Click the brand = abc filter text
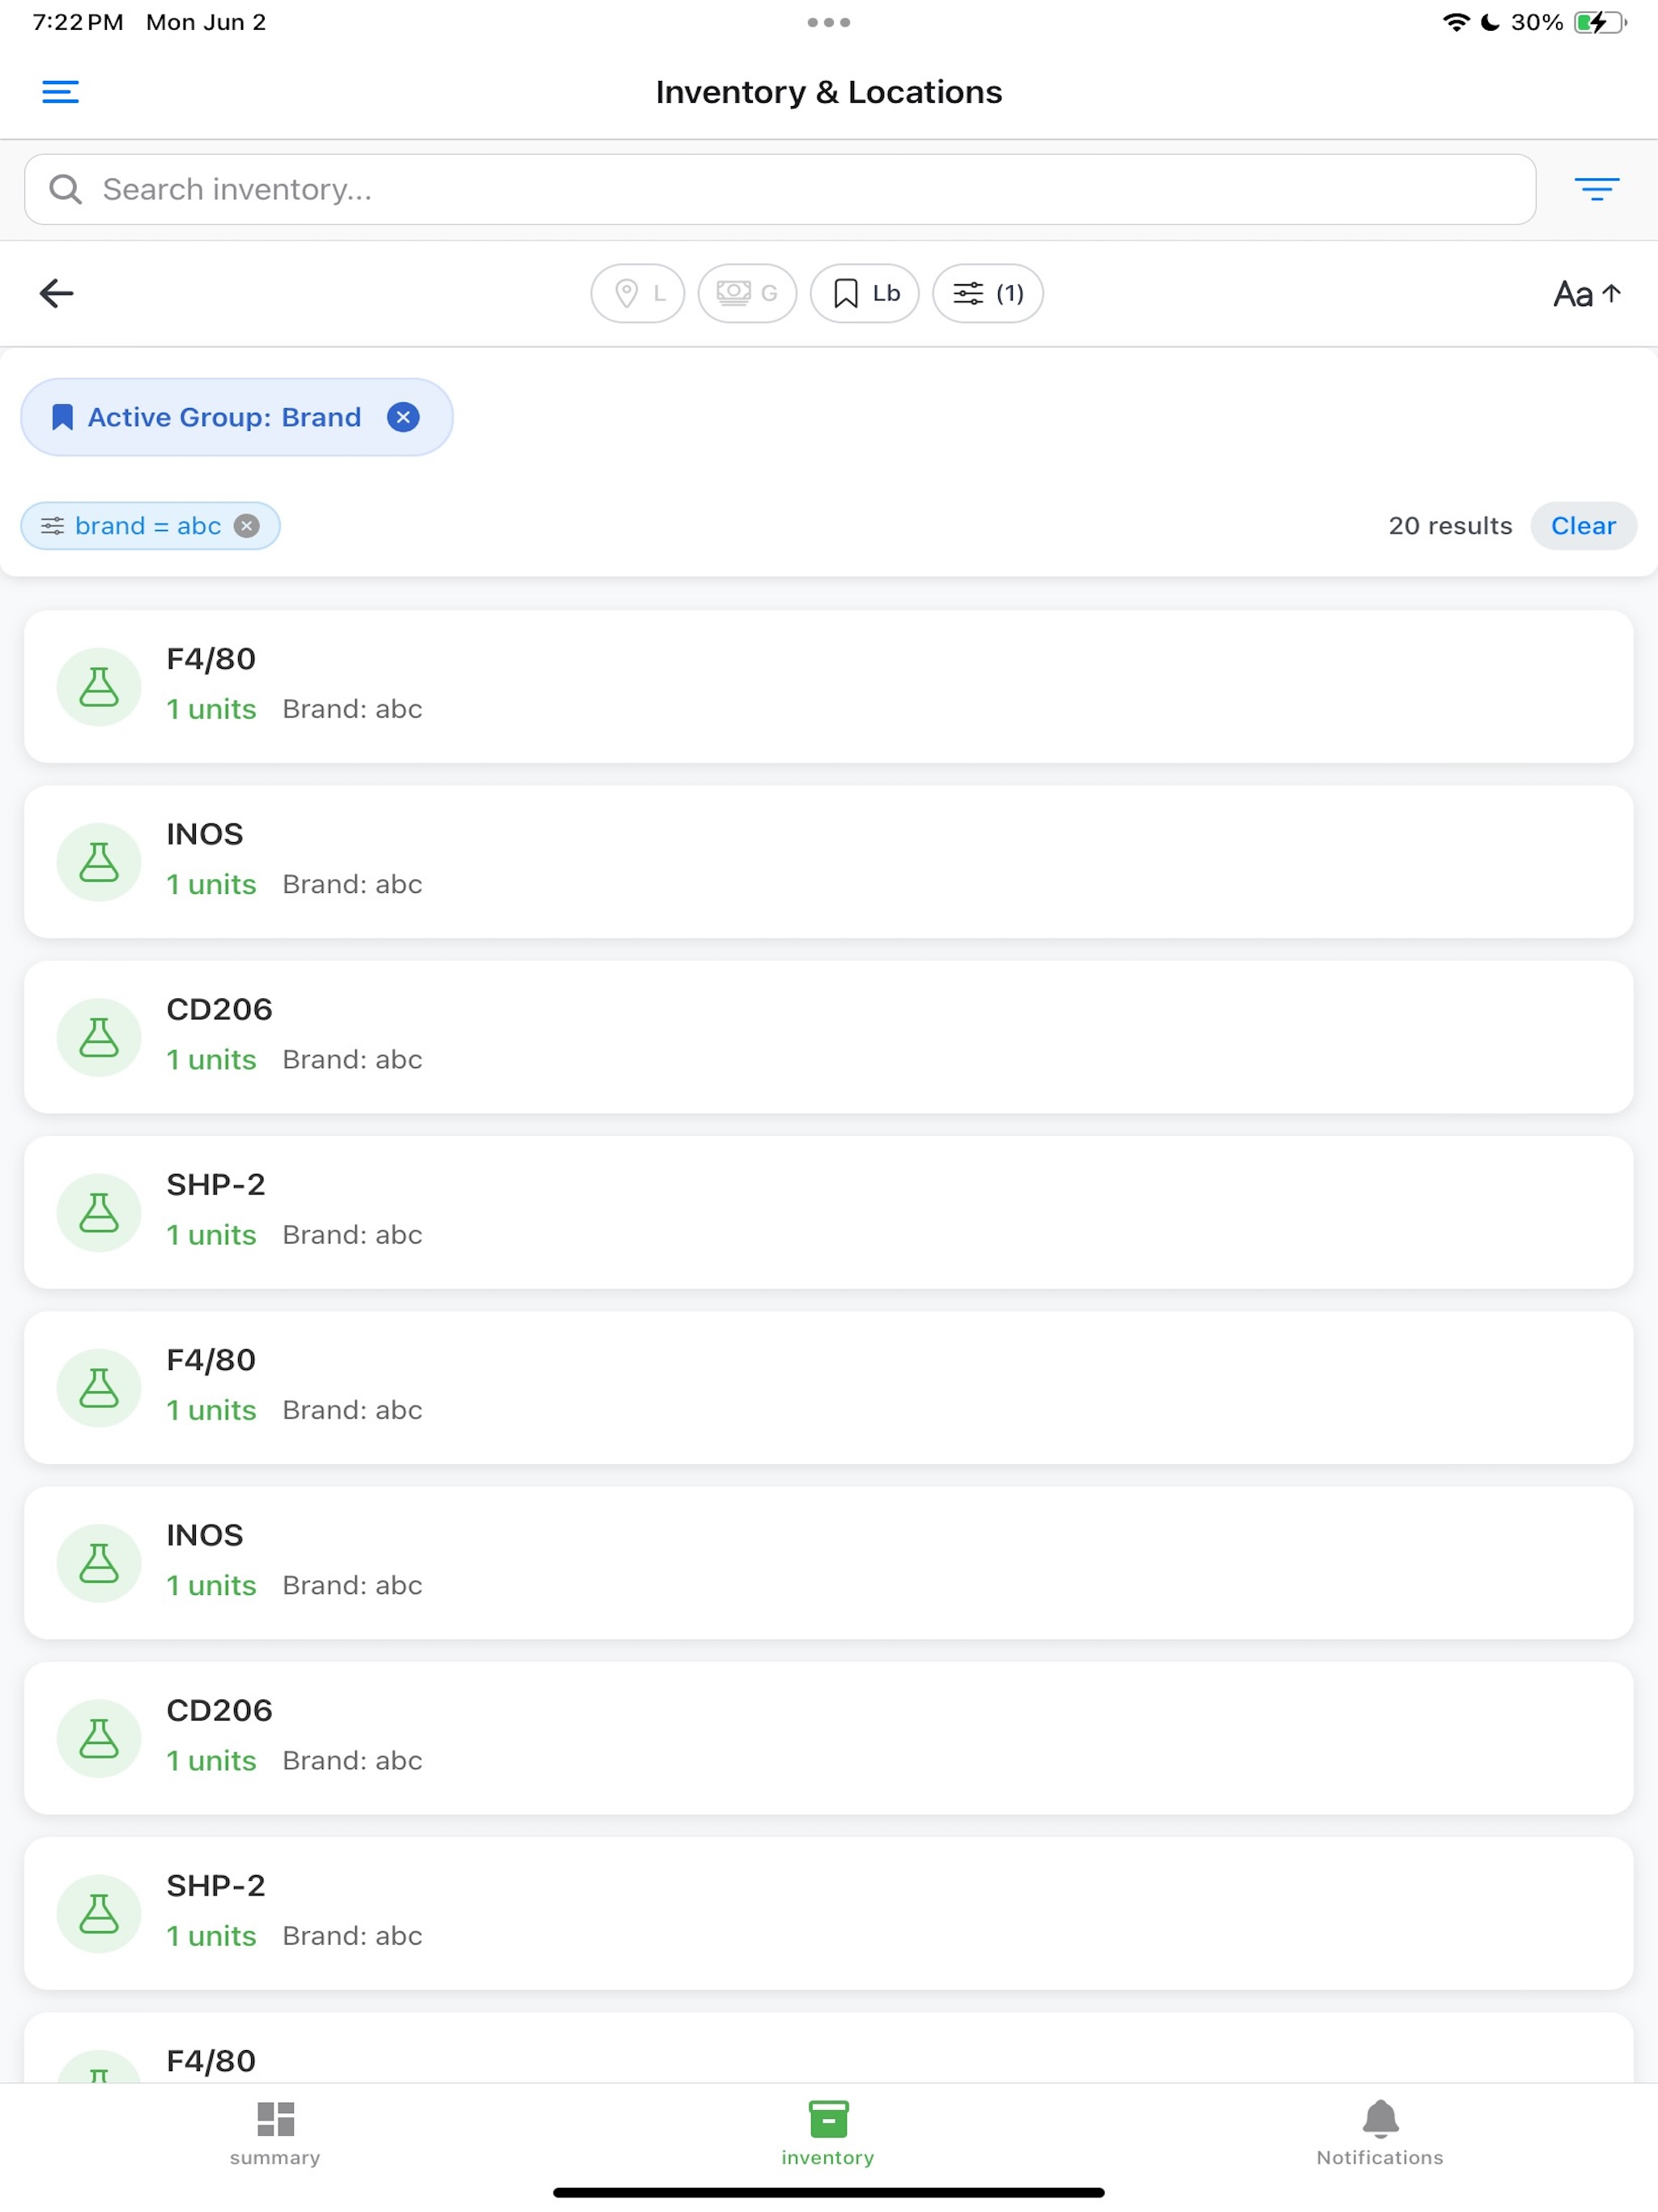The width and height of the screenshot is (1658, 2212). click(x=148, y=526)
